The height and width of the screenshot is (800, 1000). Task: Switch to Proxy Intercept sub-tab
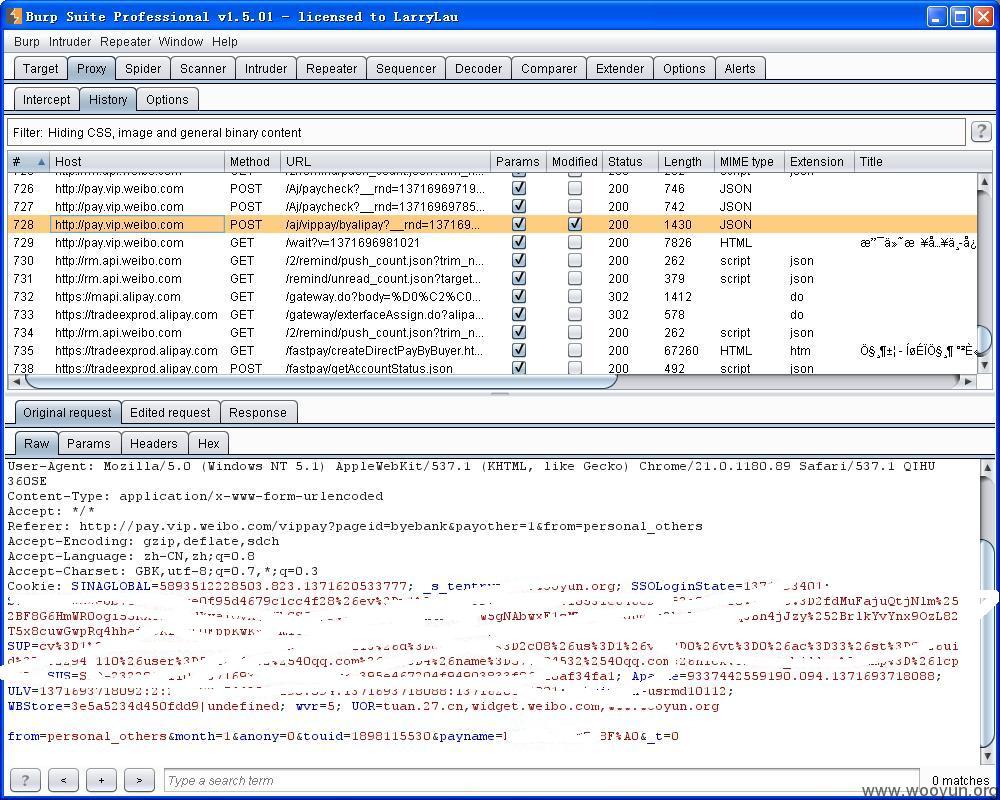coord(47,100)
